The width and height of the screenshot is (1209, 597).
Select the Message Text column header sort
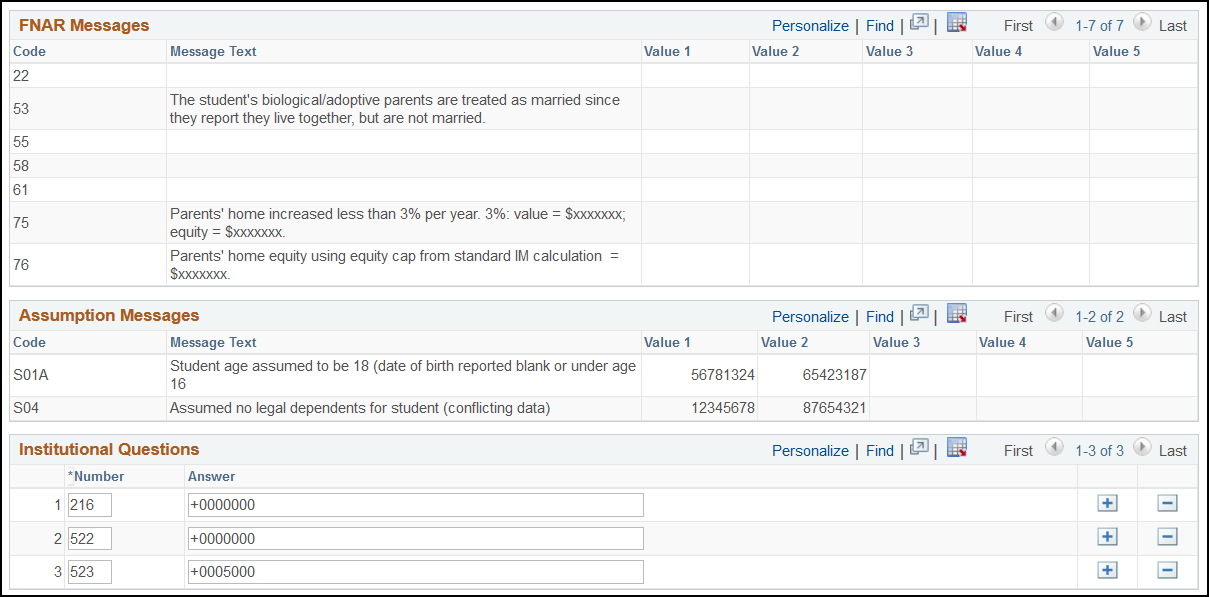tap(212, 51)
